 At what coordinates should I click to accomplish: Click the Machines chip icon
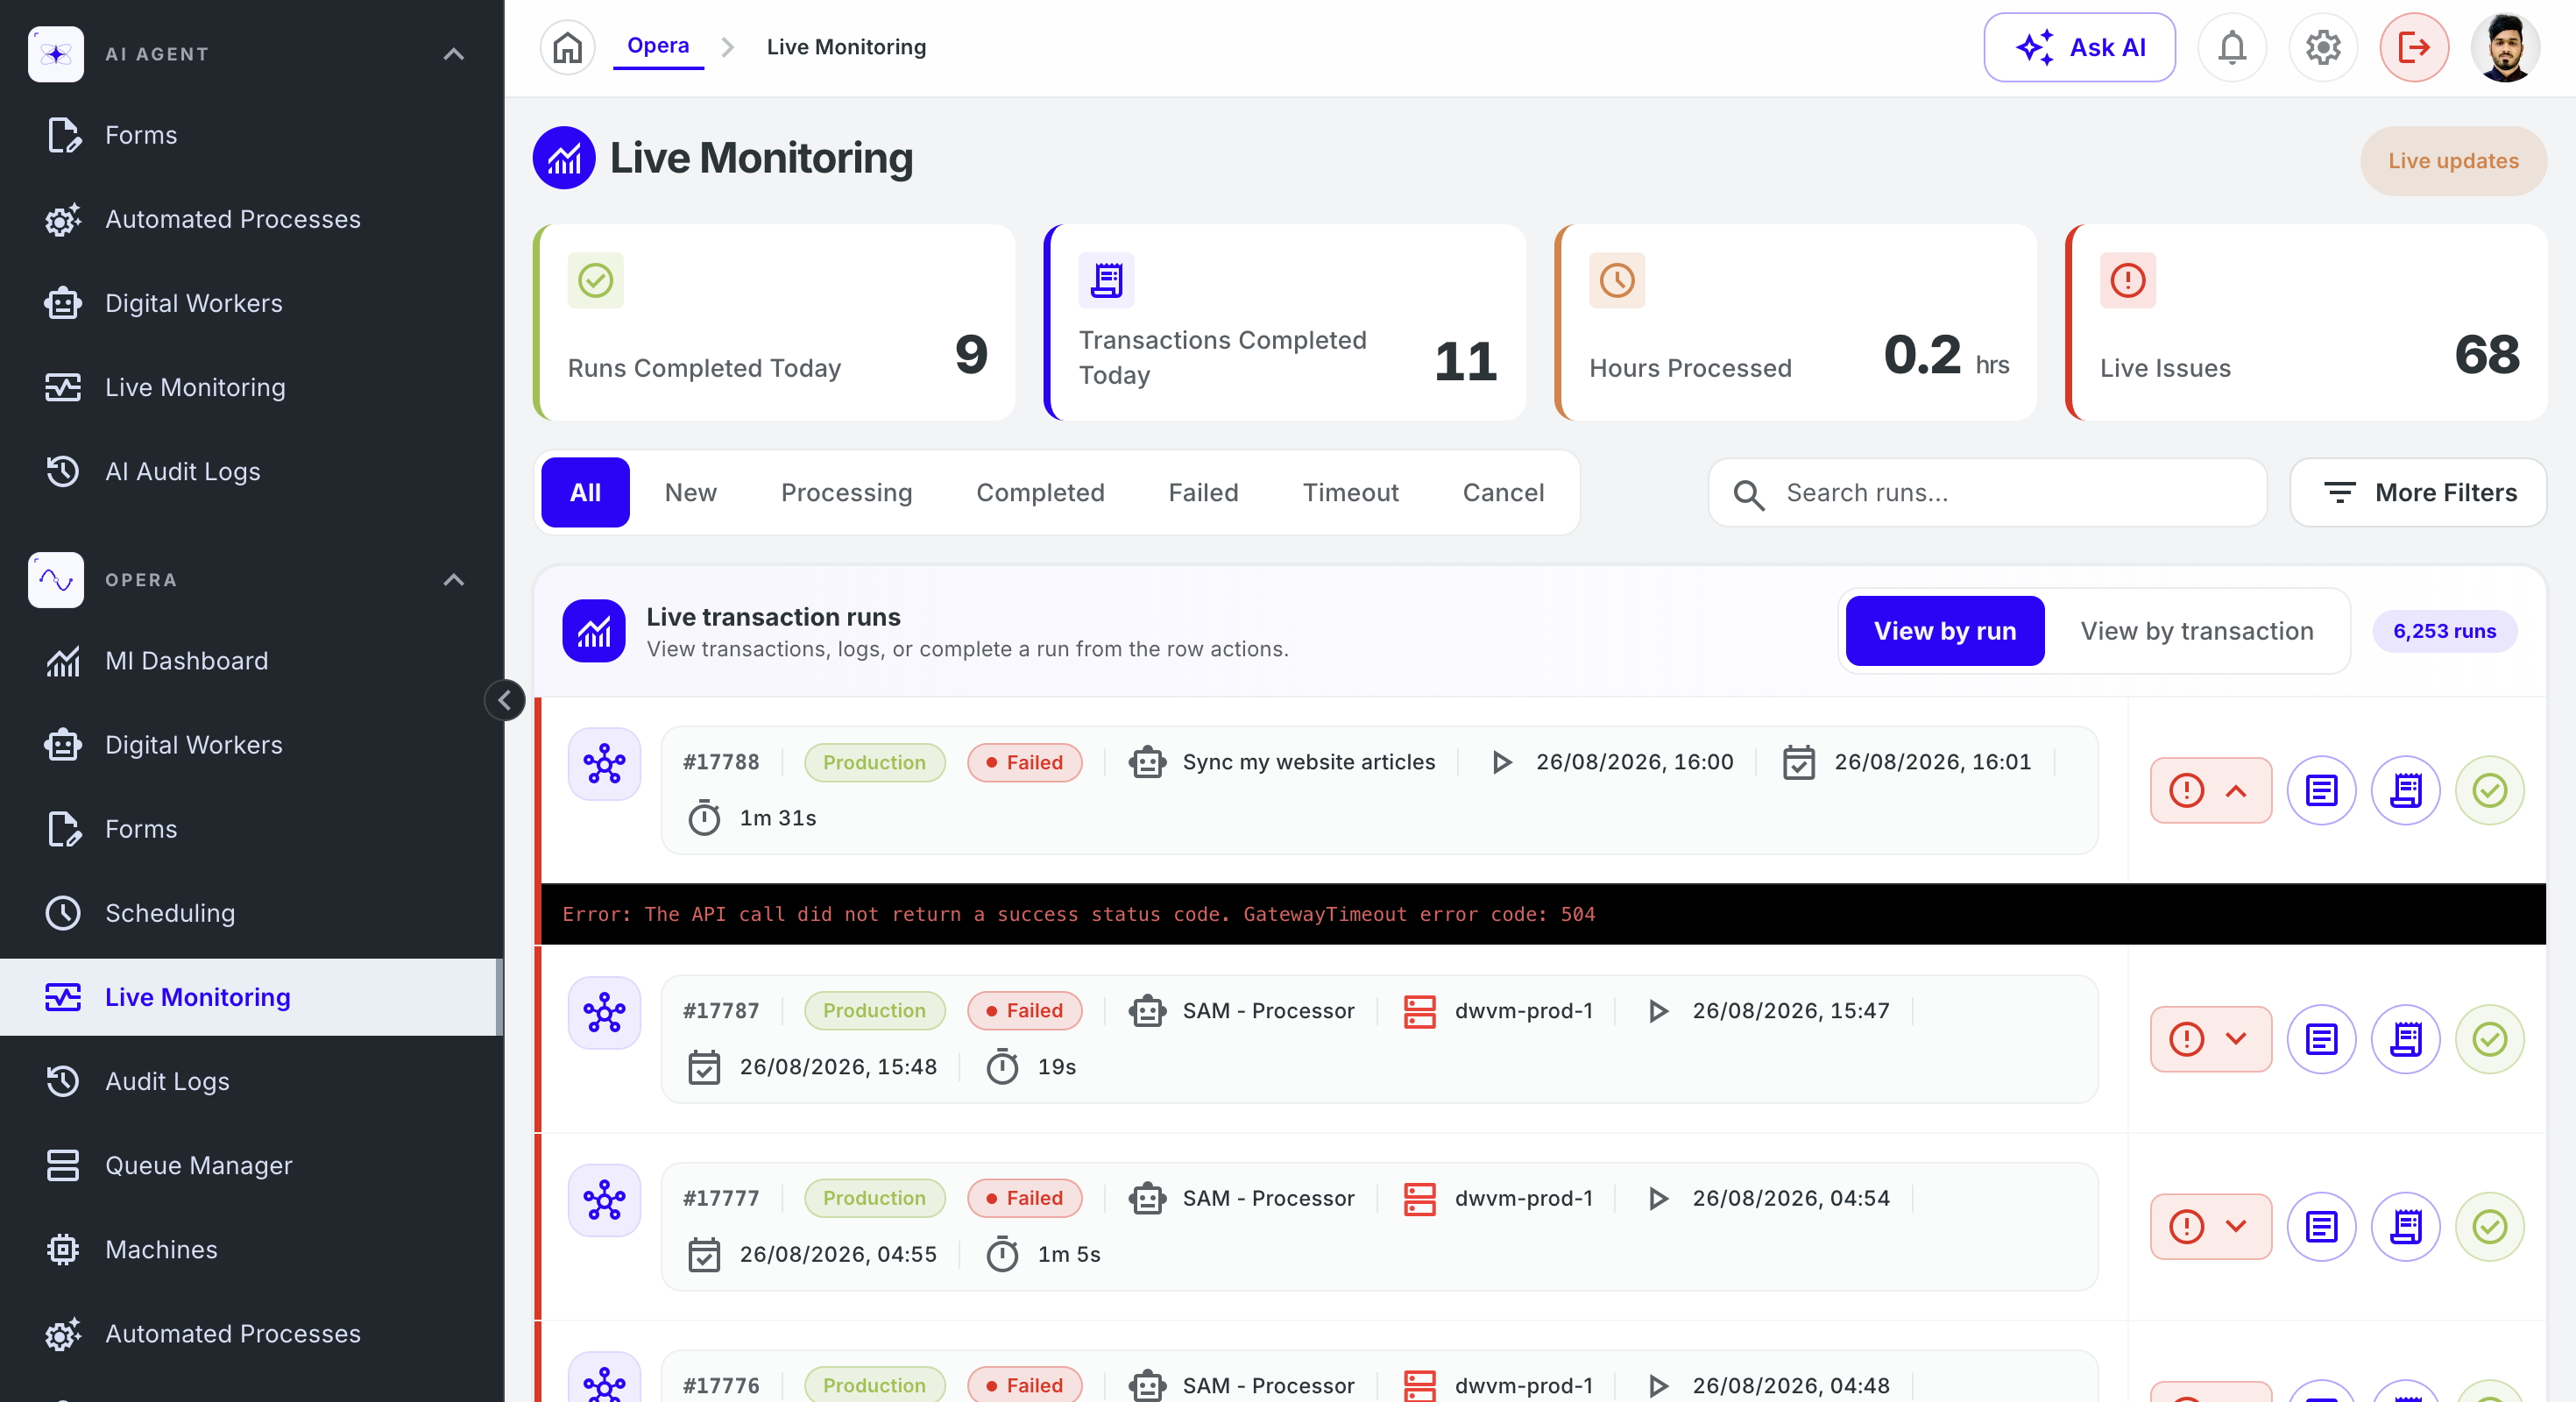coord(63,1249)
